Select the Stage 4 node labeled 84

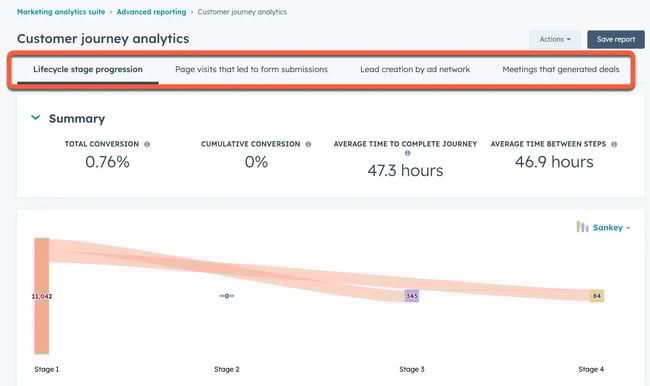tap(597, 296)
